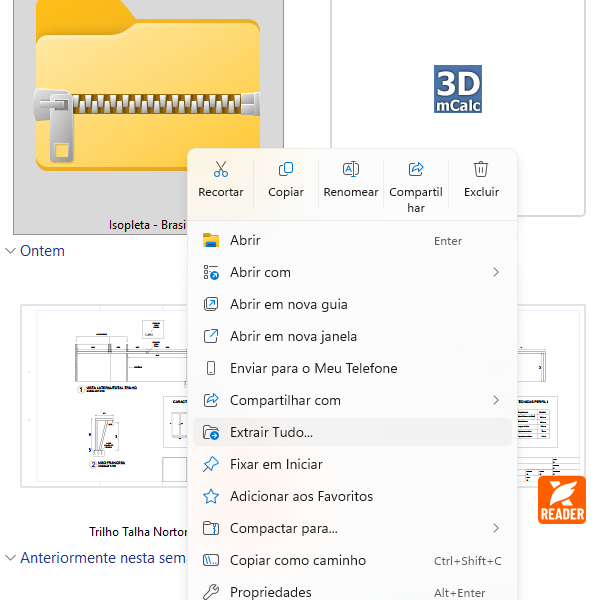This screenshot has height=600, width=615.
Task: Click Adicionar aos Favoritos star icon
Action: [x=211, y=496]
